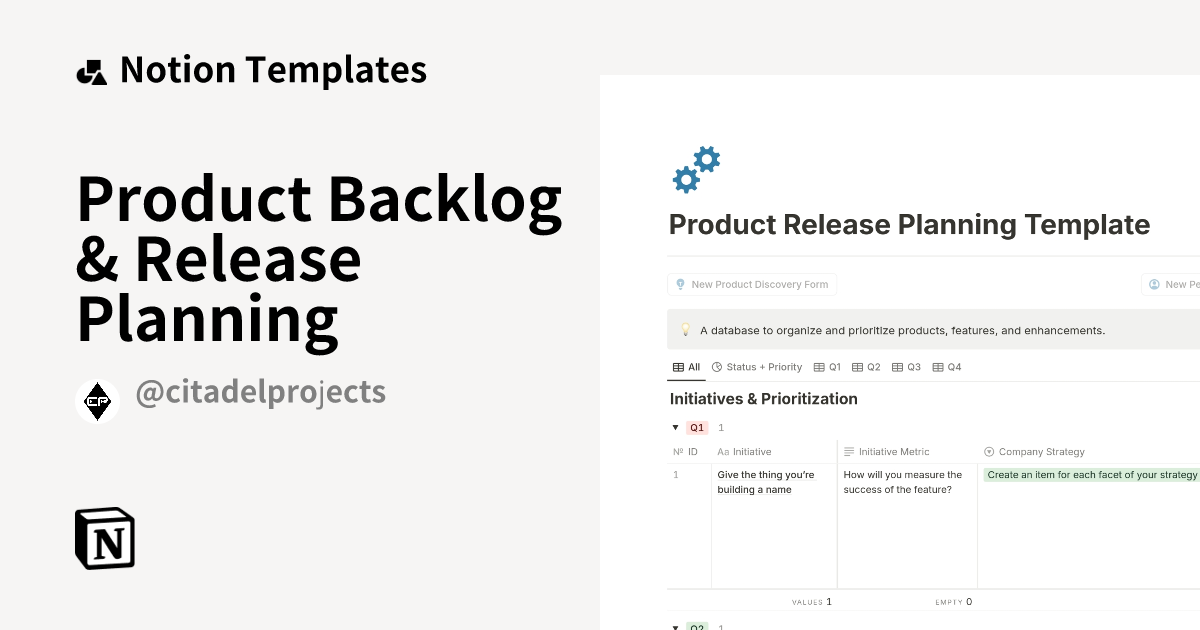This screenshot has width=1200, height=630.
Task: Switch to the Q3 view tab
Action: coord(910,367)
